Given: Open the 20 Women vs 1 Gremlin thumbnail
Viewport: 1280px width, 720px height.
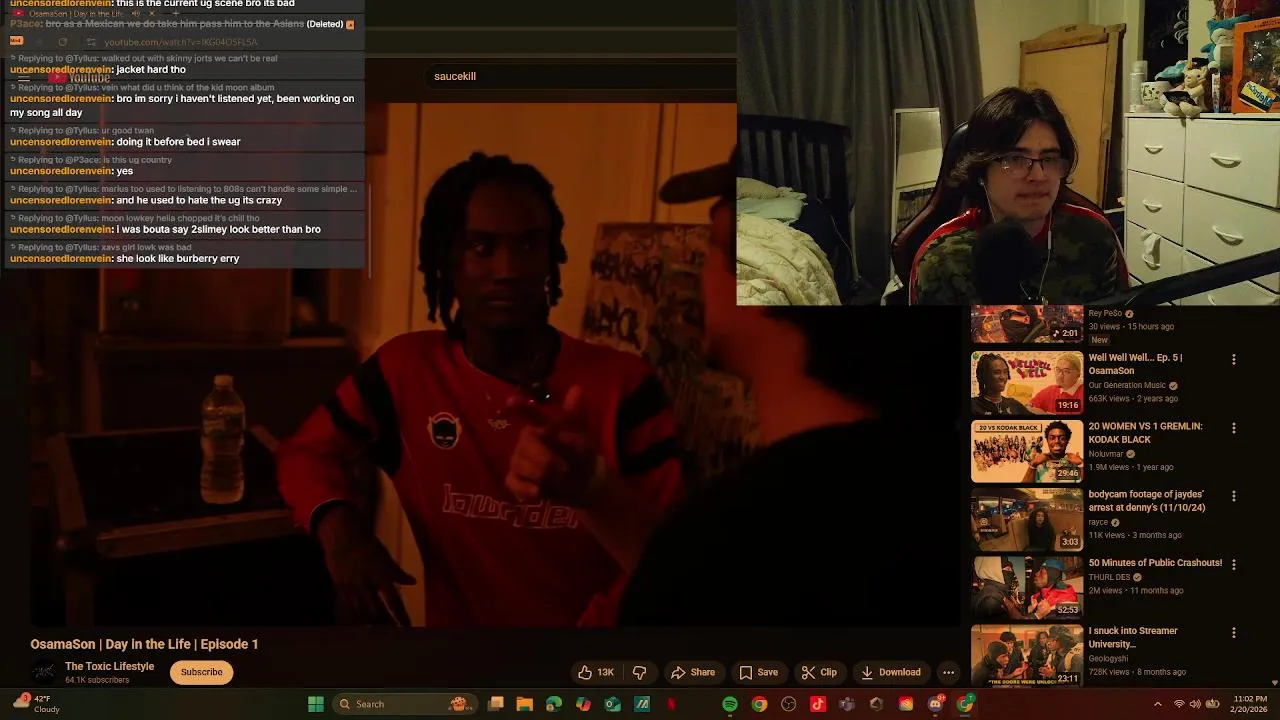Looking at the screenshot, I should click(x=1027, y=450).
